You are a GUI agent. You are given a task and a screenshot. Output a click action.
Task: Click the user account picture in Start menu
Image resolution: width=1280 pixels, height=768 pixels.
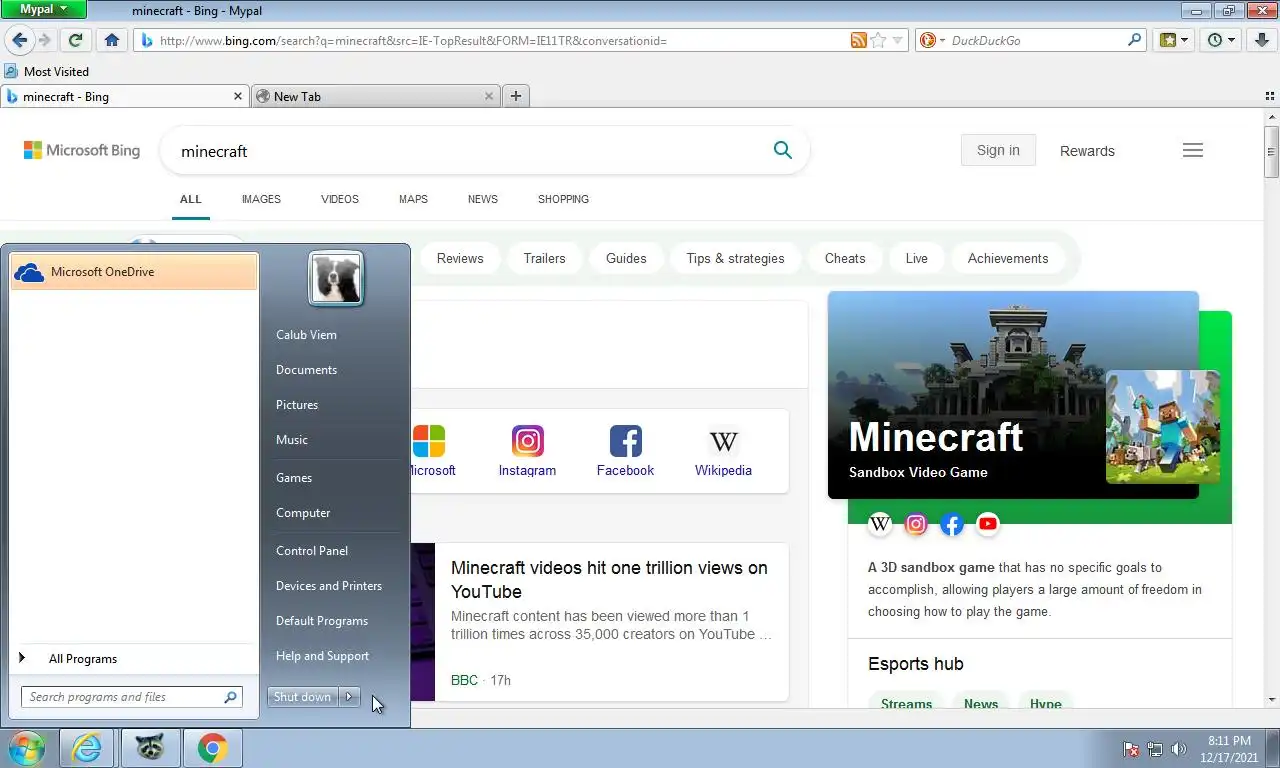336,278
